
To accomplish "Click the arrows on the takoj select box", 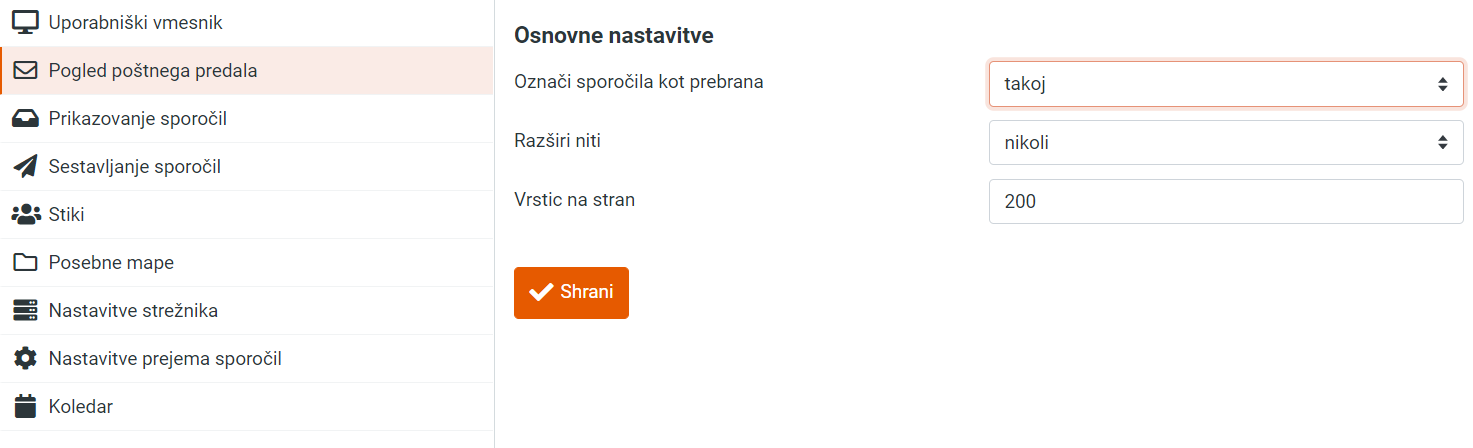I will click(x=1443, y=84).
